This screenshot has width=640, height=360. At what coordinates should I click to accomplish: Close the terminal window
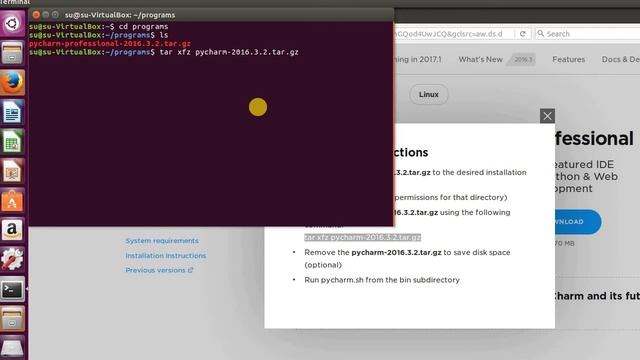coord(36,15)
